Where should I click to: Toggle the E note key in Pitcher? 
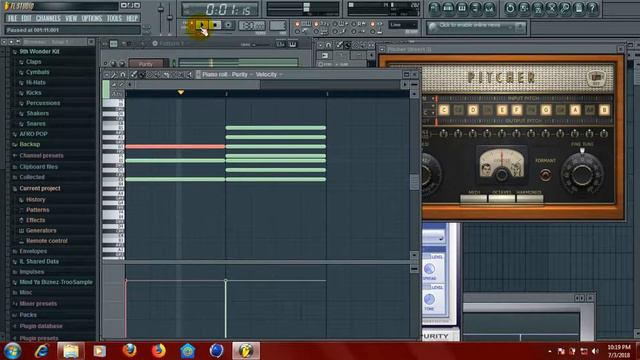pos(502,110)
